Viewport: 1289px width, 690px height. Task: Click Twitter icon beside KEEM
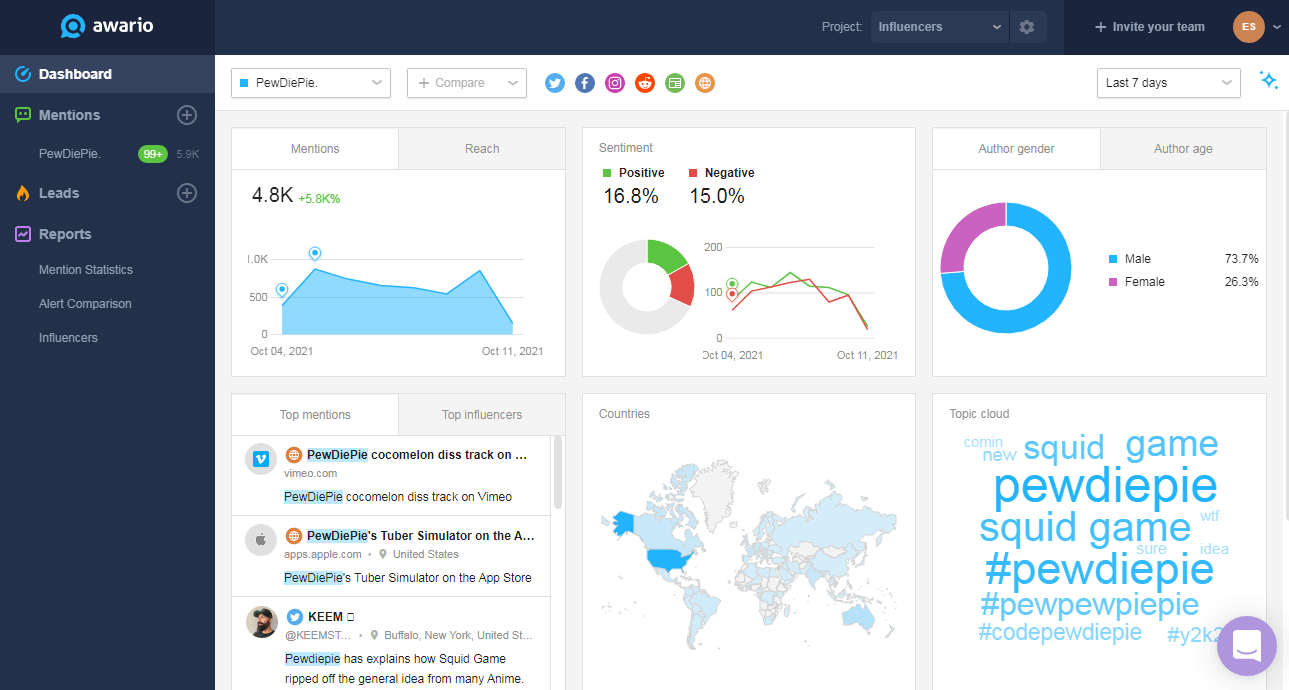tap(294, 617)
